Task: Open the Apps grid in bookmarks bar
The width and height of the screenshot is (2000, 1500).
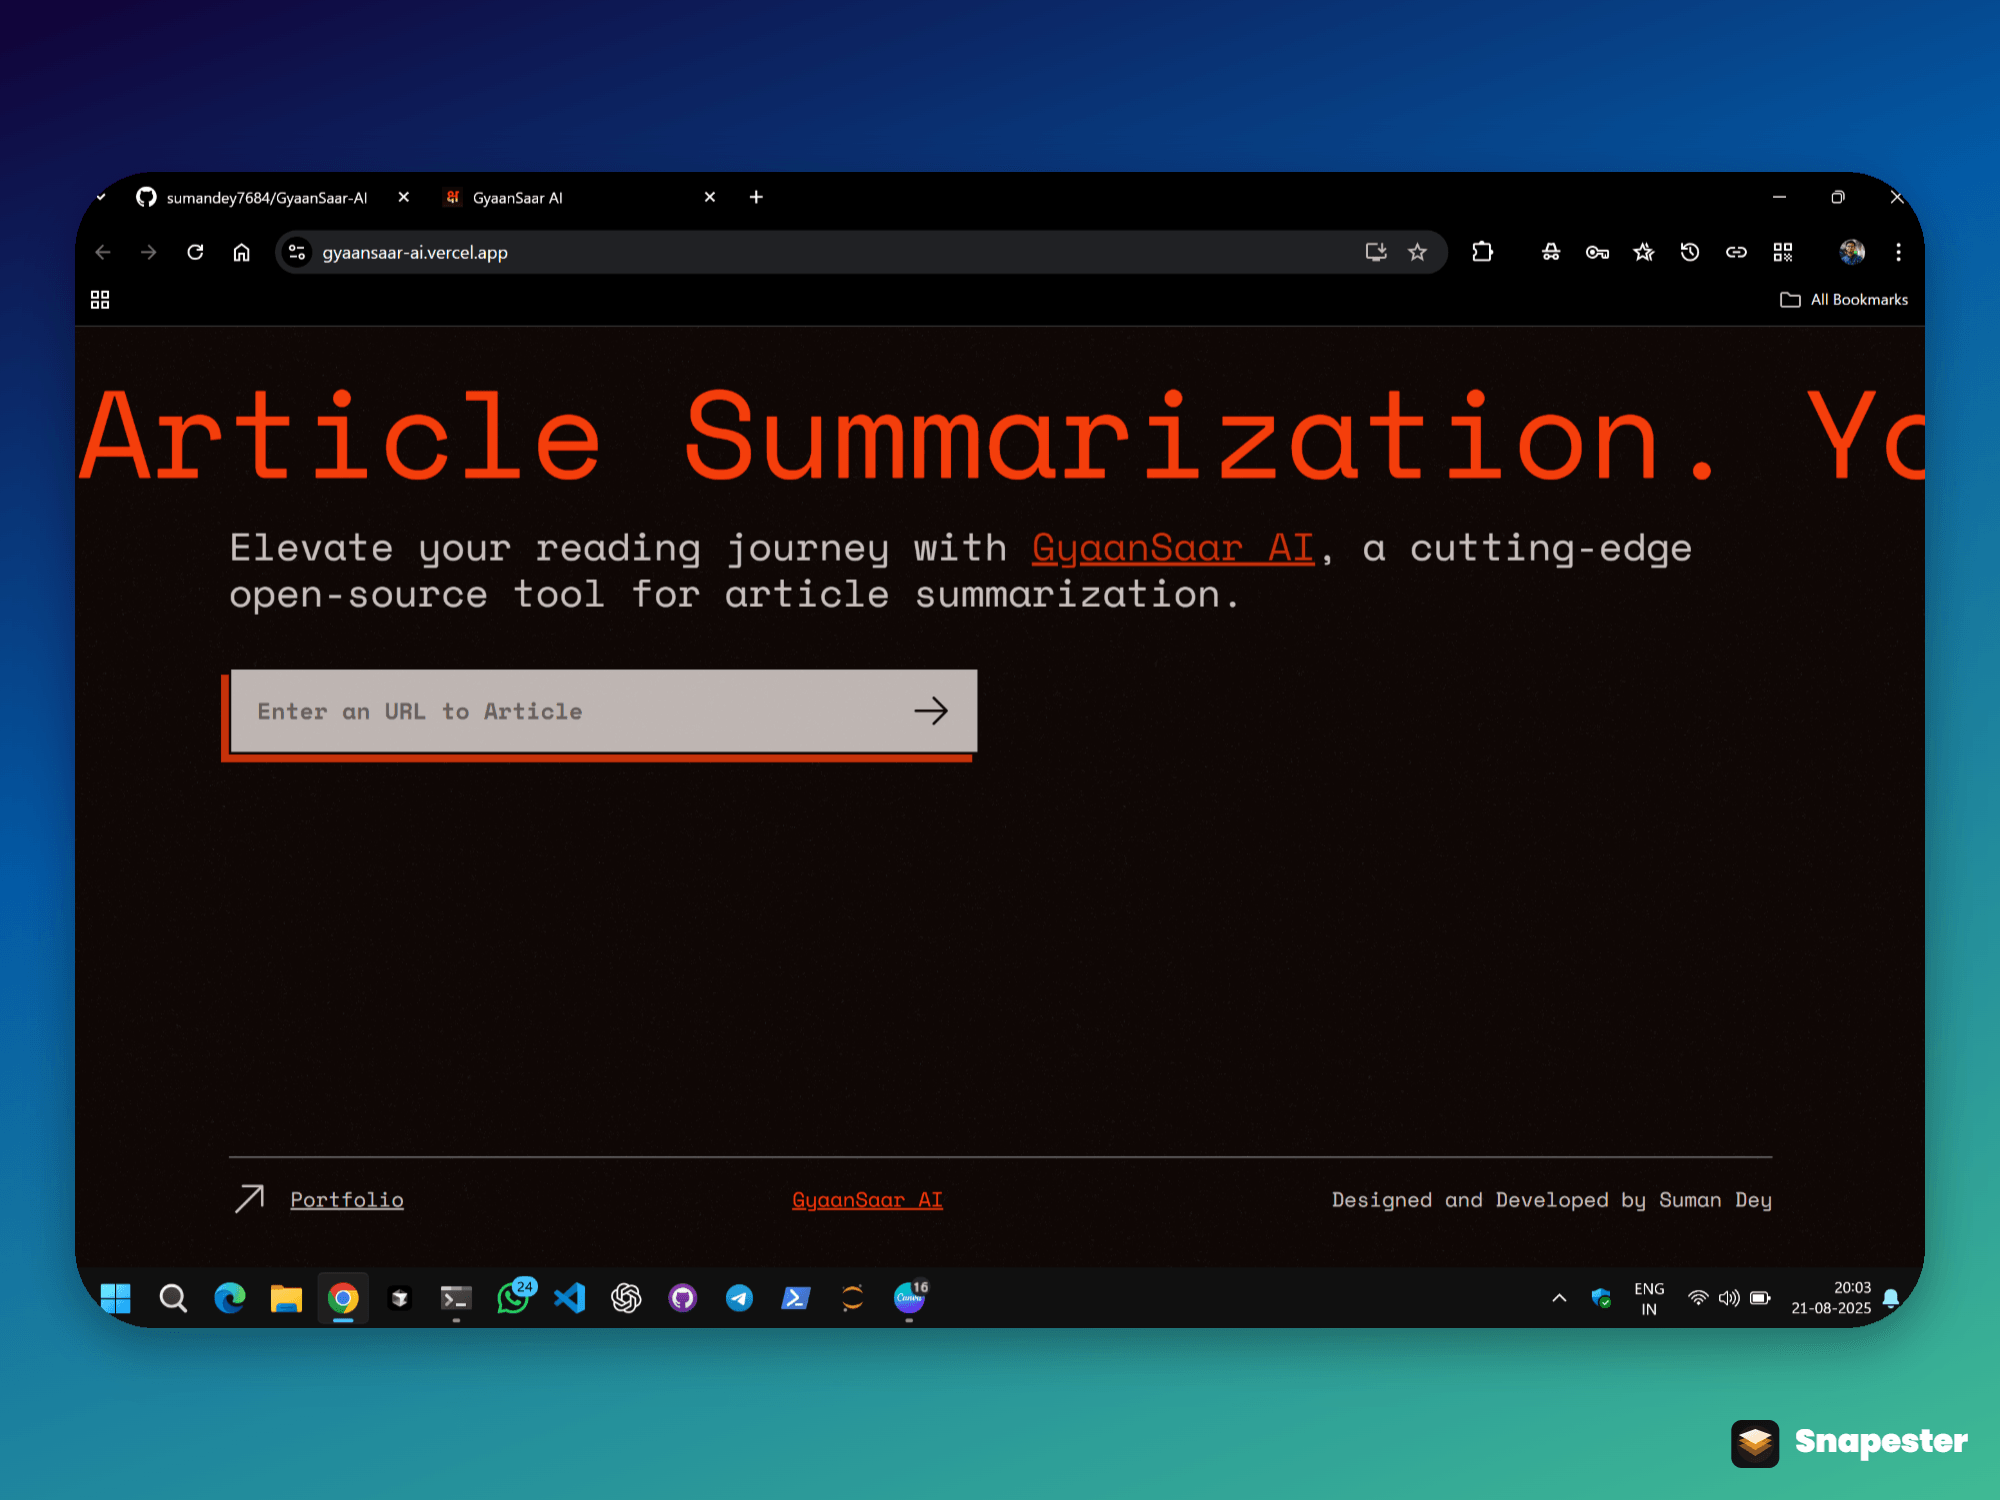Action: [100, 300]
